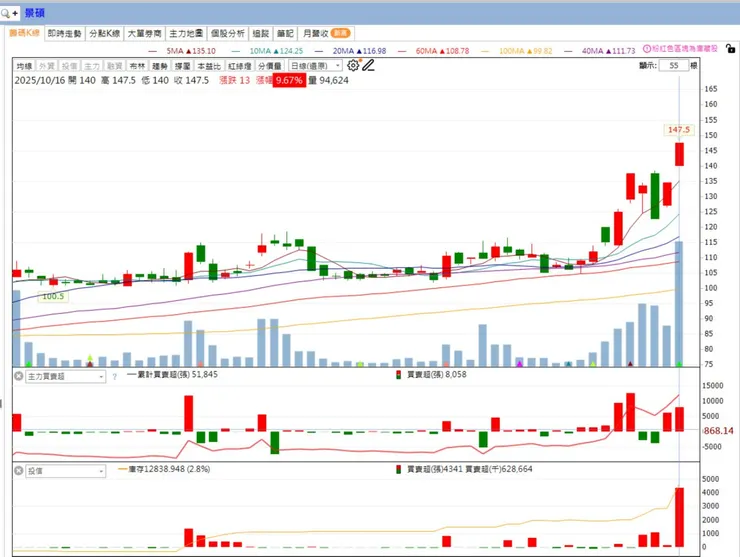Open the 投信 indicator dropdown in bottom panel
This screenshot has height=557, width=740.
point(65,471)
